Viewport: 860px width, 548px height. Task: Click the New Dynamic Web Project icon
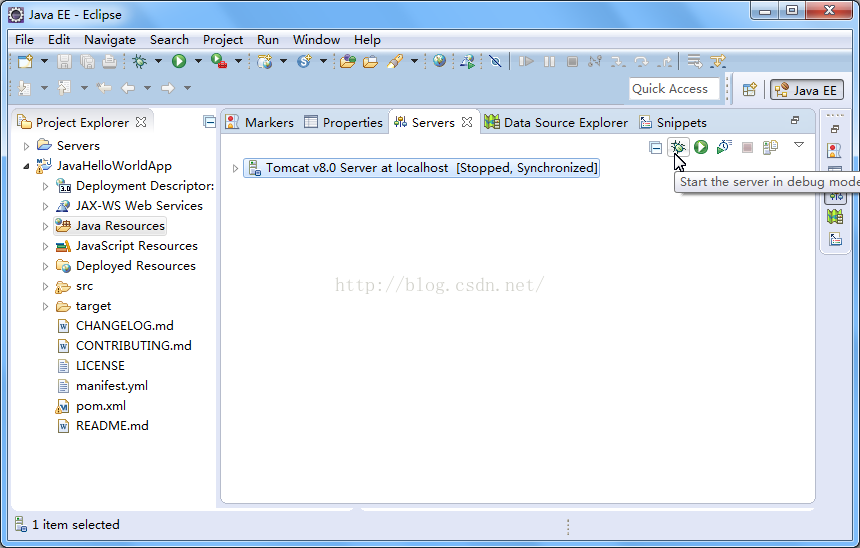click(265, 61)
